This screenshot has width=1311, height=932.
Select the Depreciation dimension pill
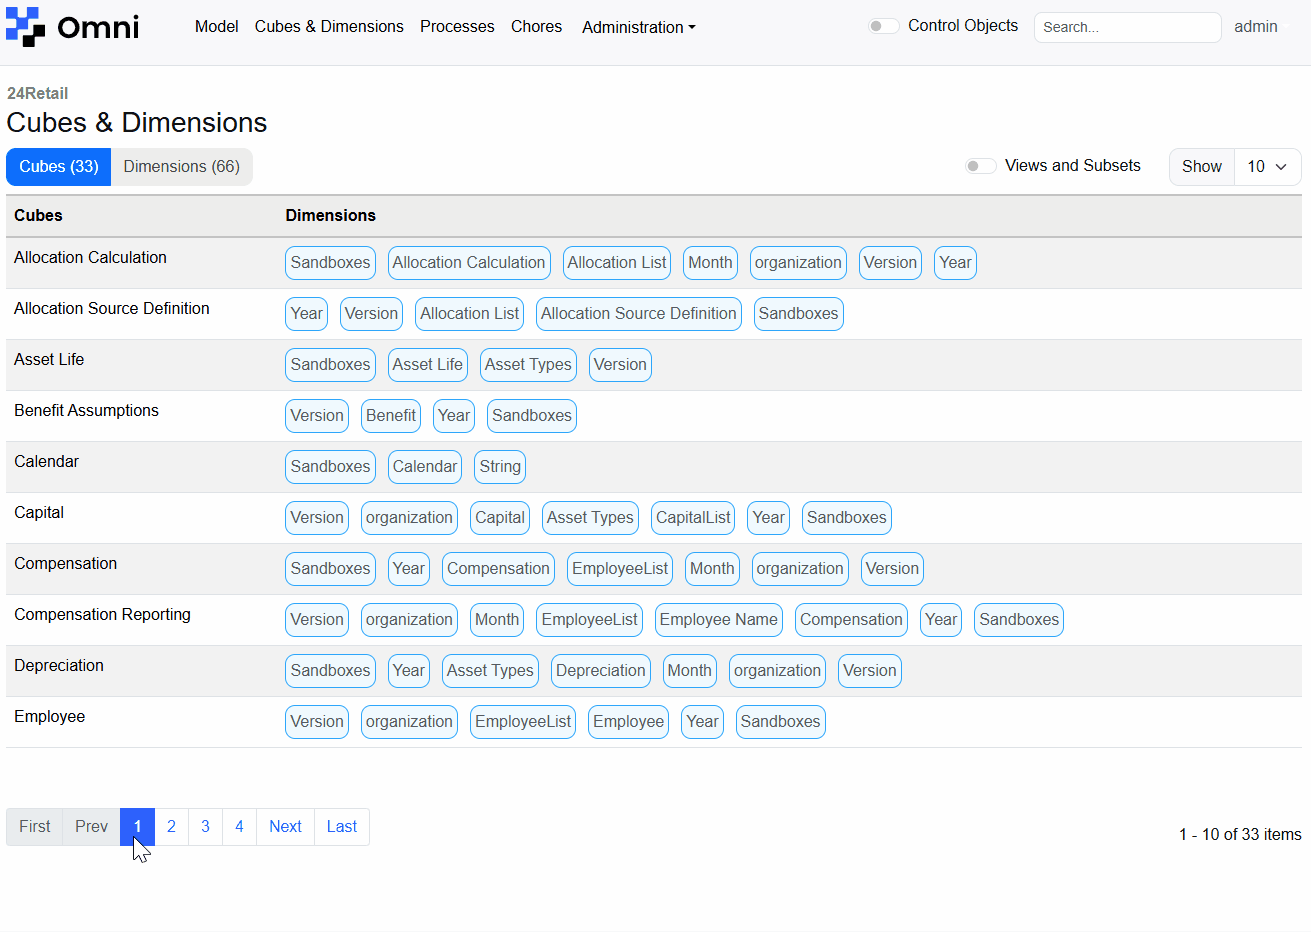coord(600,670)
